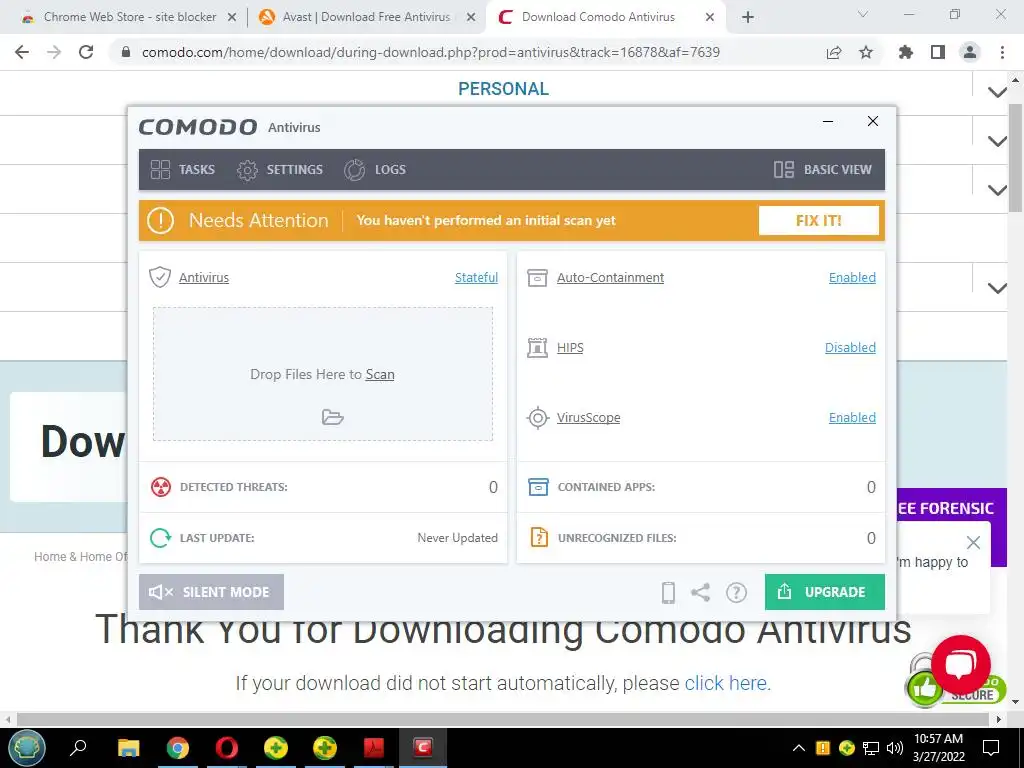Expand the PERSONAL menu chevron

click(997, 92)
